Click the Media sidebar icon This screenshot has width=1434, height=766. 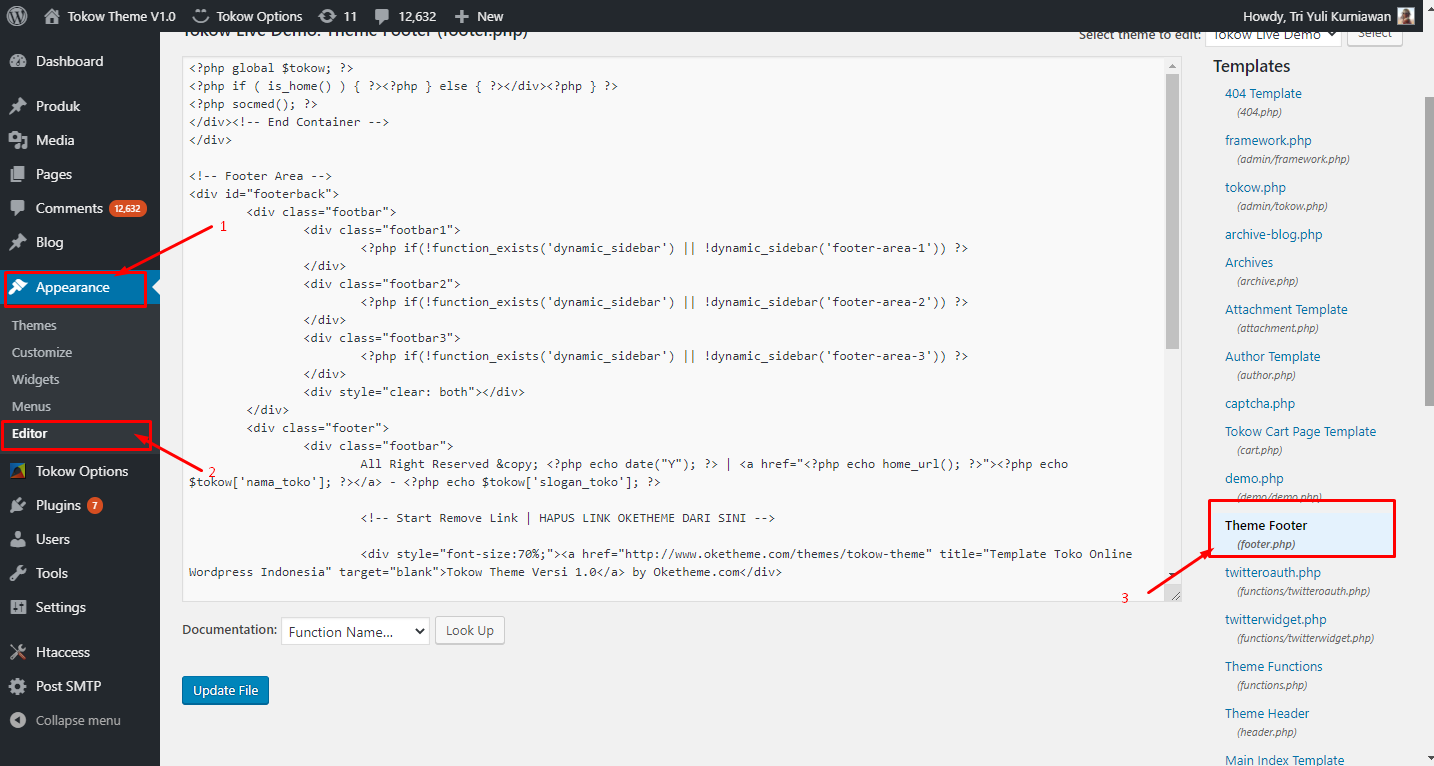pyautogui.click(x=21, y=139)
